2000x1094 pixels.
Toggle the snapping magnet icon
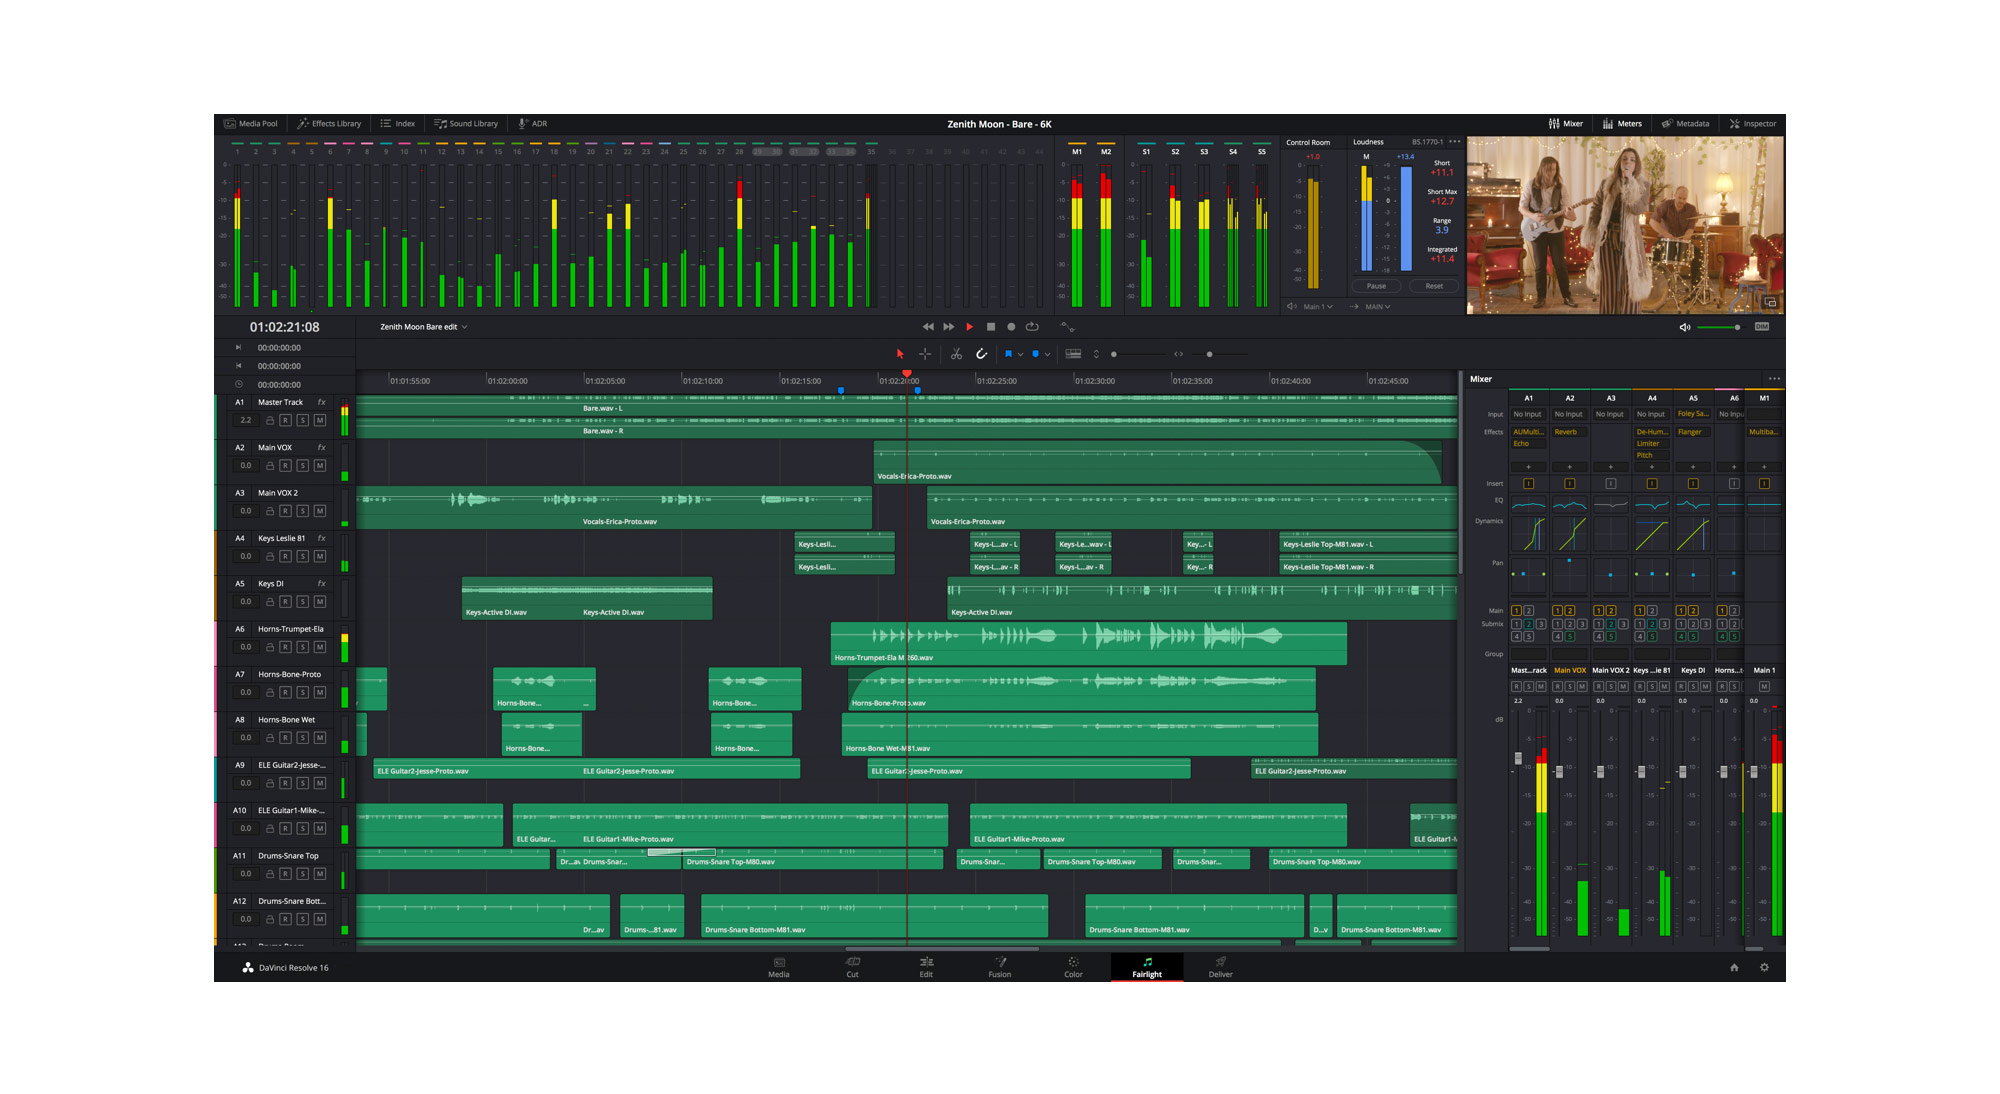(981, 354)
